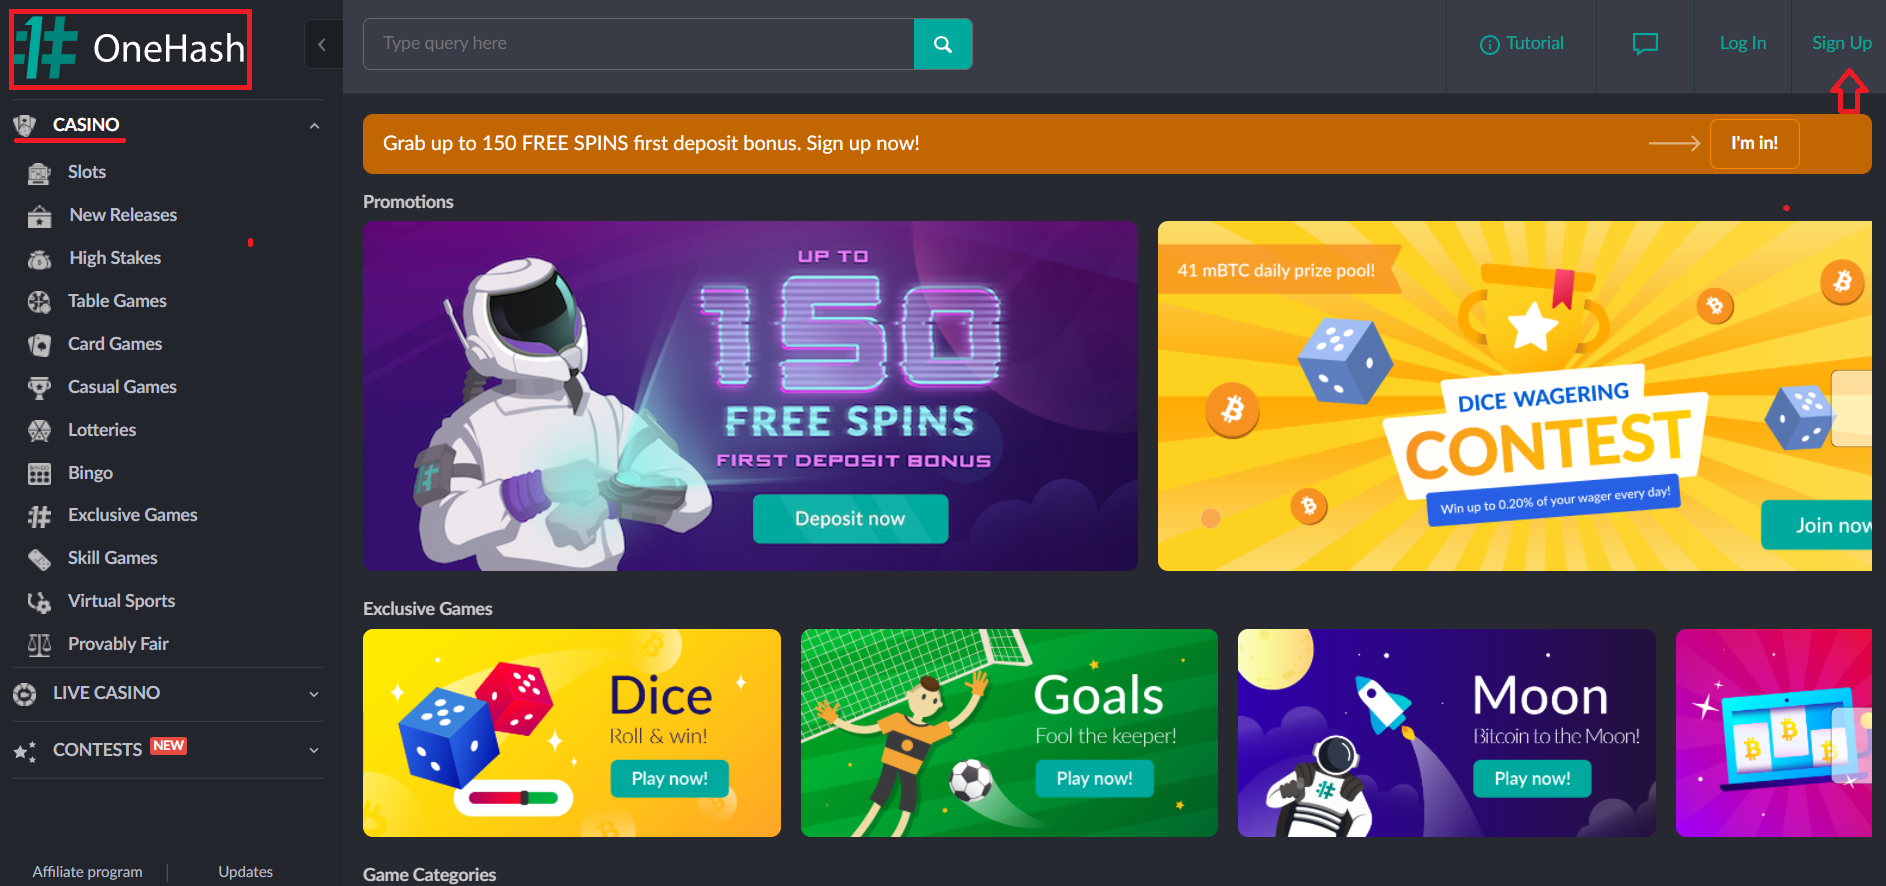Click the Virtual Sports icon

pos(39,602)
